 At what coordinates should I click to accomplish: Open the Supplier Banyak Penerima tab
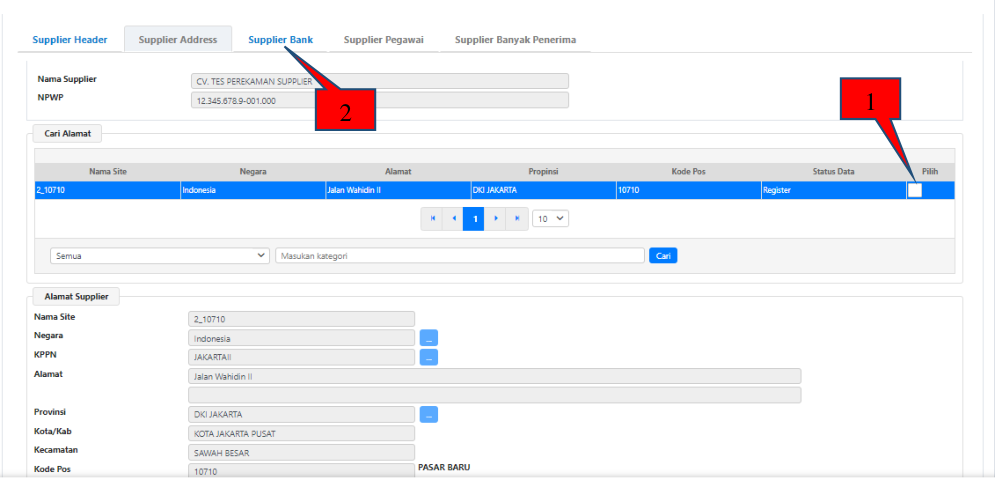click(515, 40)
